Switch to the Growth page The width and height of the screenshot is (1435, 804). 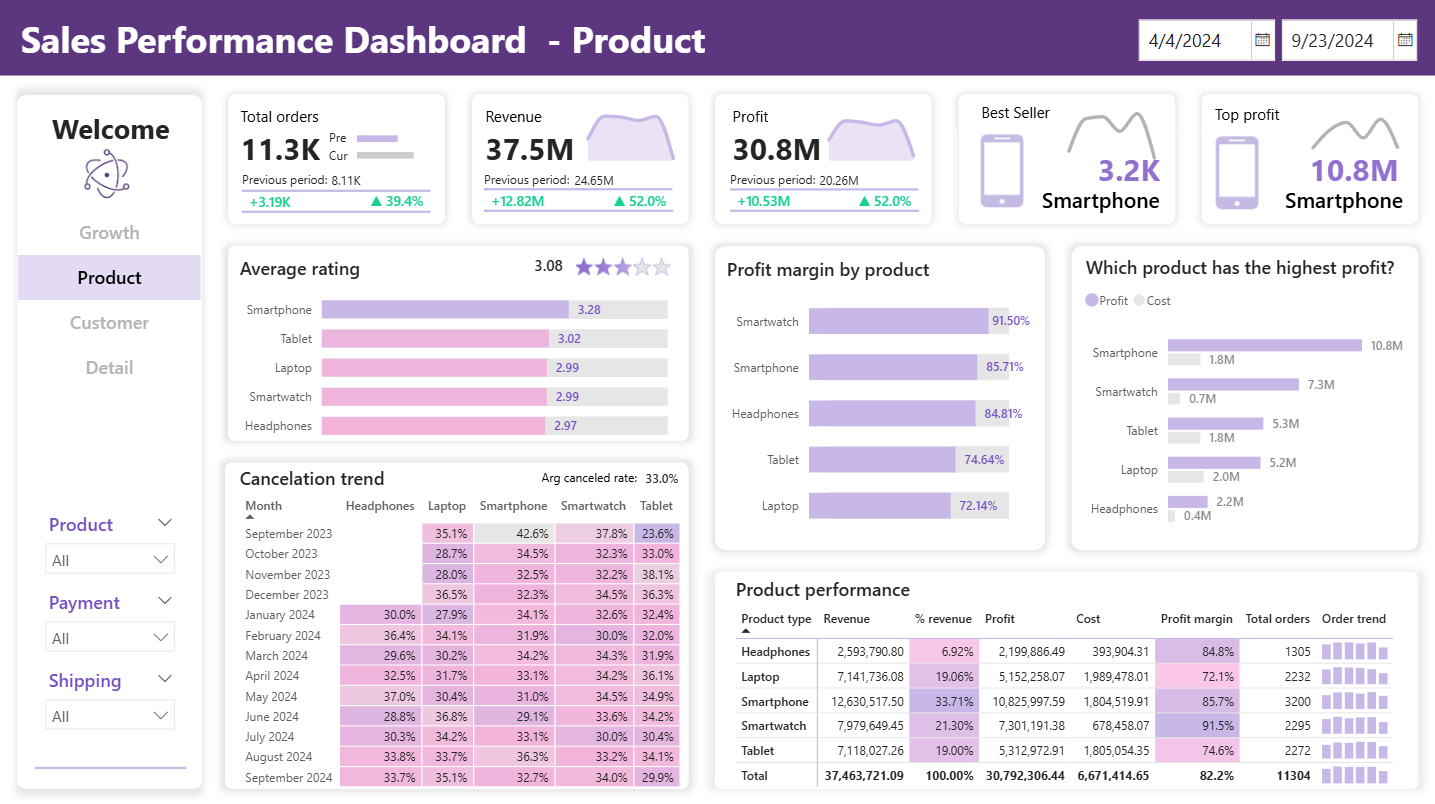[x=109, y=233]
